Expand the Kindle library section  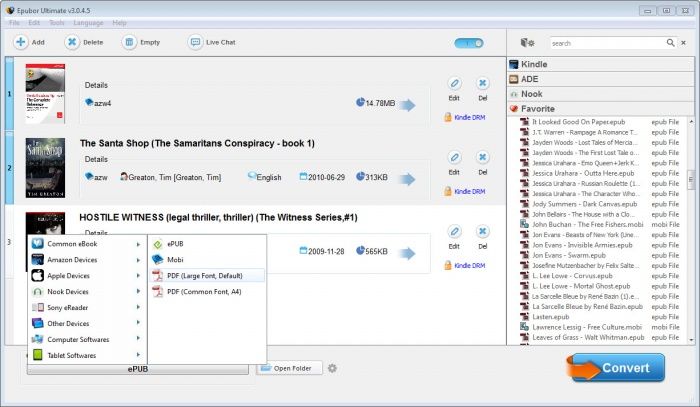point(601,64)
